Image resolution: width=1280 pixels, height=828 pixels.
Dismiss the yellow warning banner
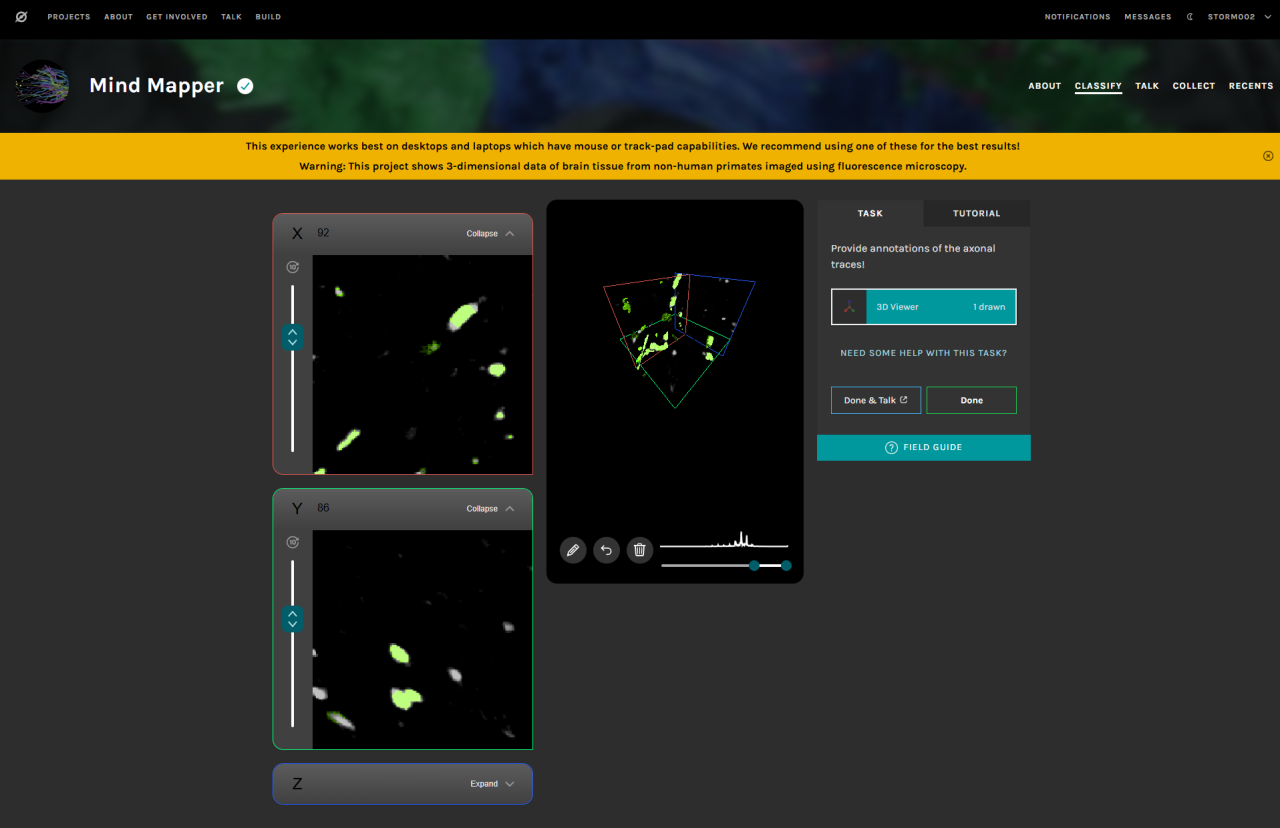[x=1268, y=156]
